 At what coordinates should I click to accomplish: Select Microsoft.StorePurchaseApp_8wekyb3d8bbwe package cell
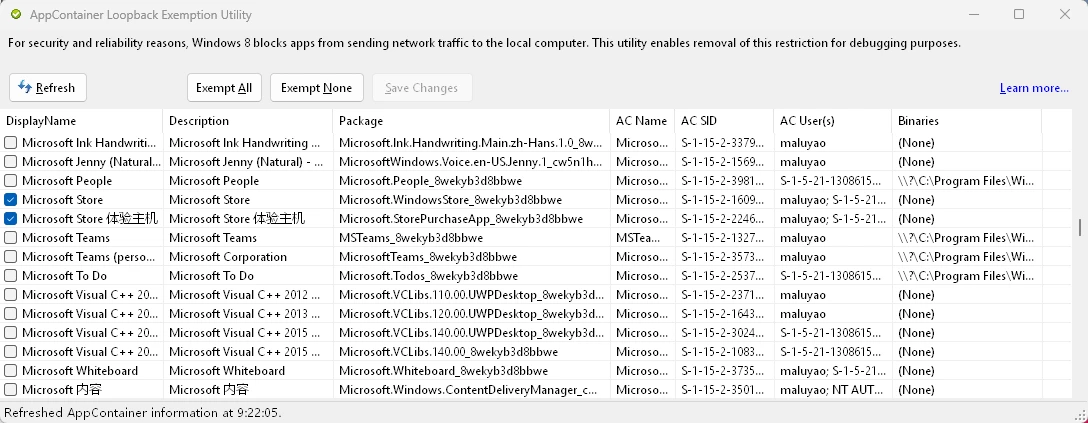[471, 218]
